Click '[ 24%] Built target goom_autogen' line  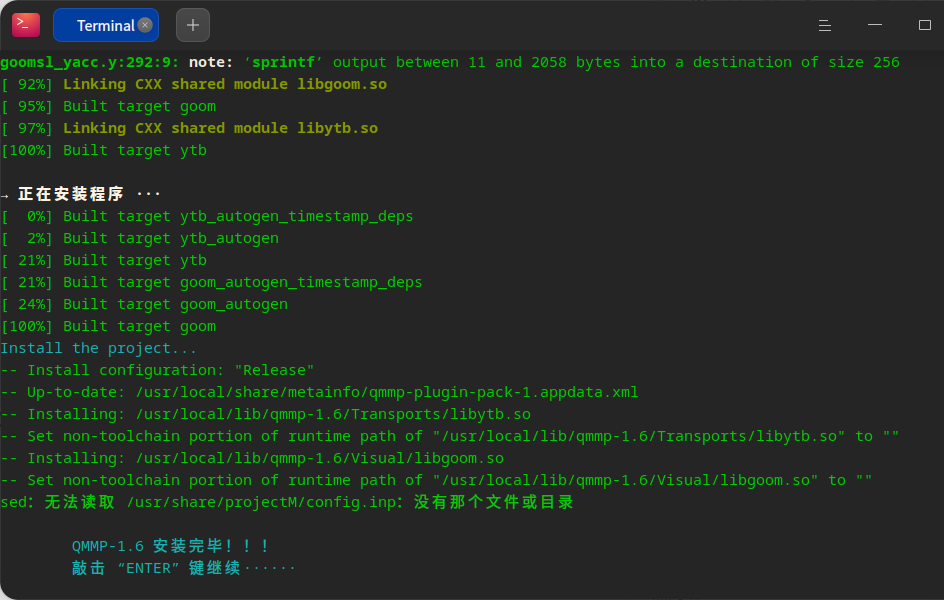(144, 305)
